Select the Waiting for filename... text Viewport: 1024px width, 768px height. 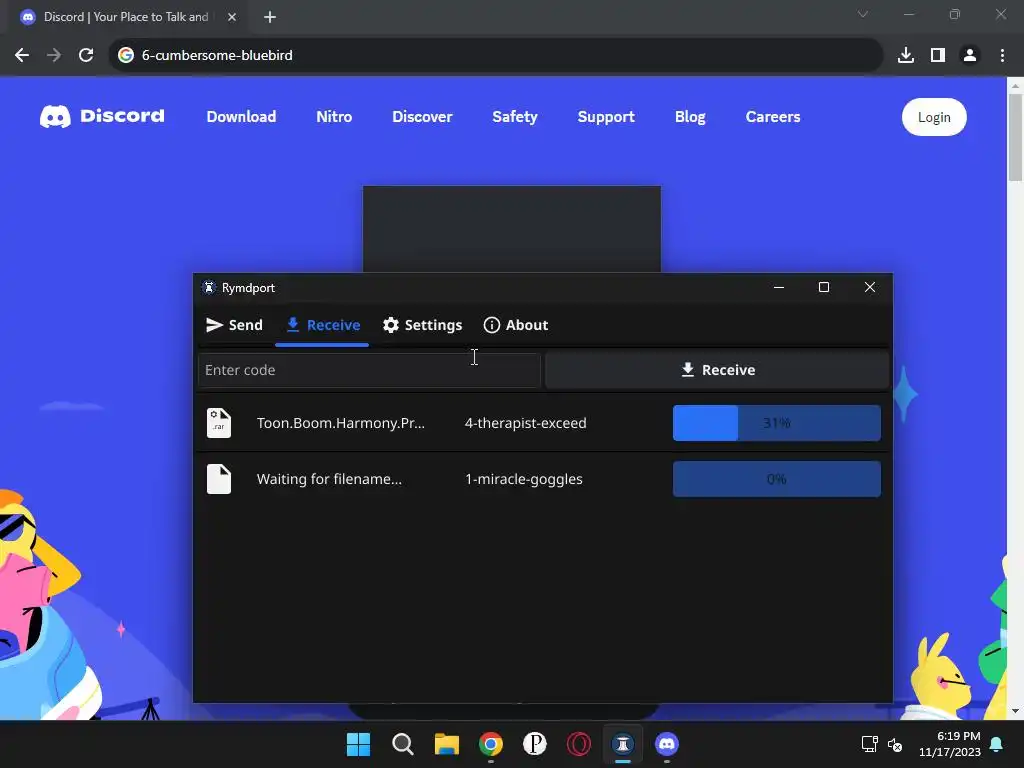[329, 479]
